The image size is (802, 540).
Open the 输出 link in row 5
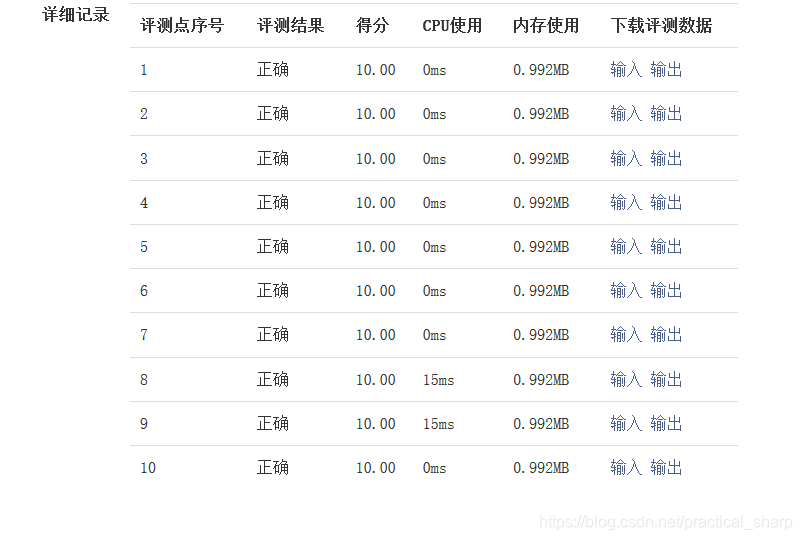click(666, 246)
